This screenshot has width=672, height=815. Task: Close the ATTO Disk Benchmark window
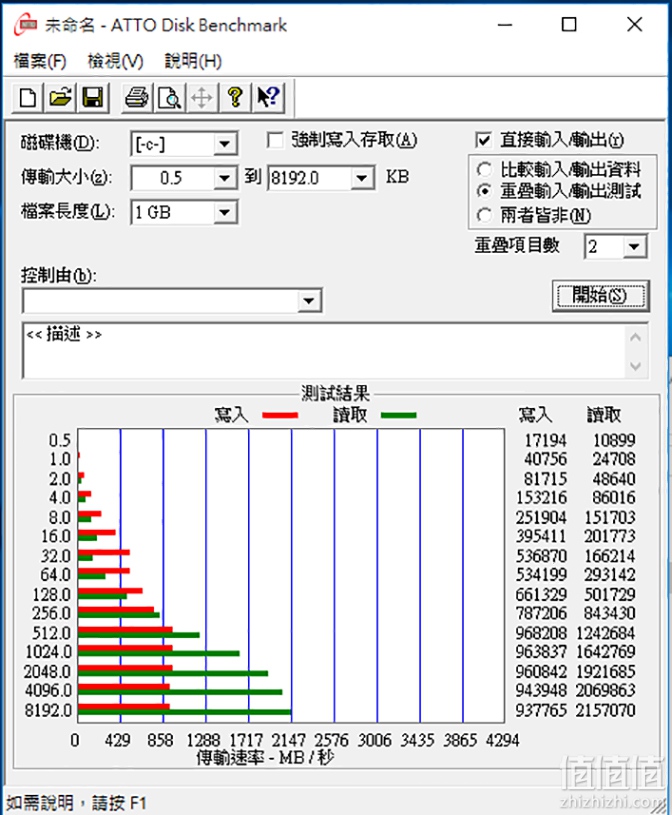coord(635,25)
